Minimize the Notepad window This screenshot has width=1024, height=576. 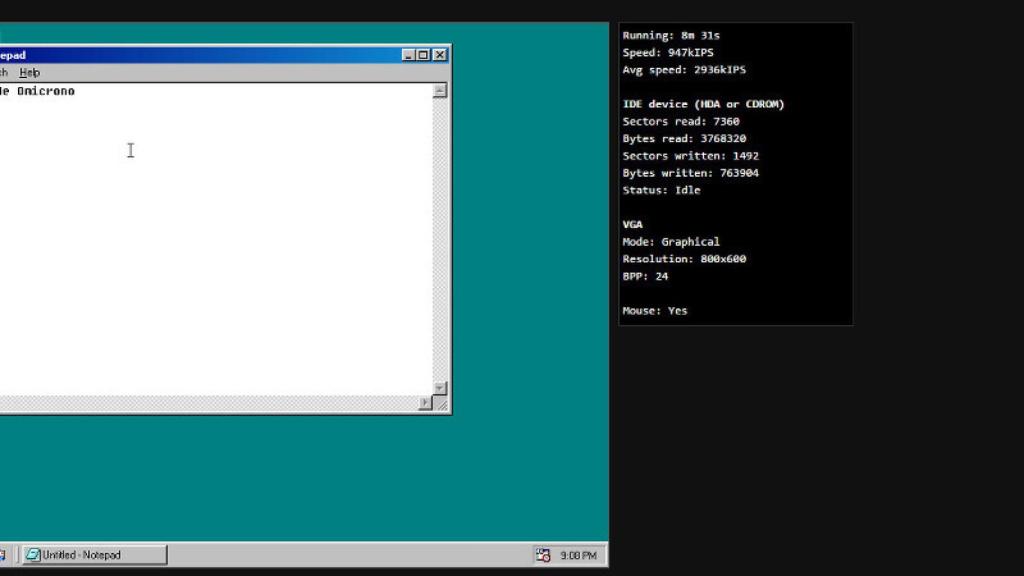click(408, 55)
